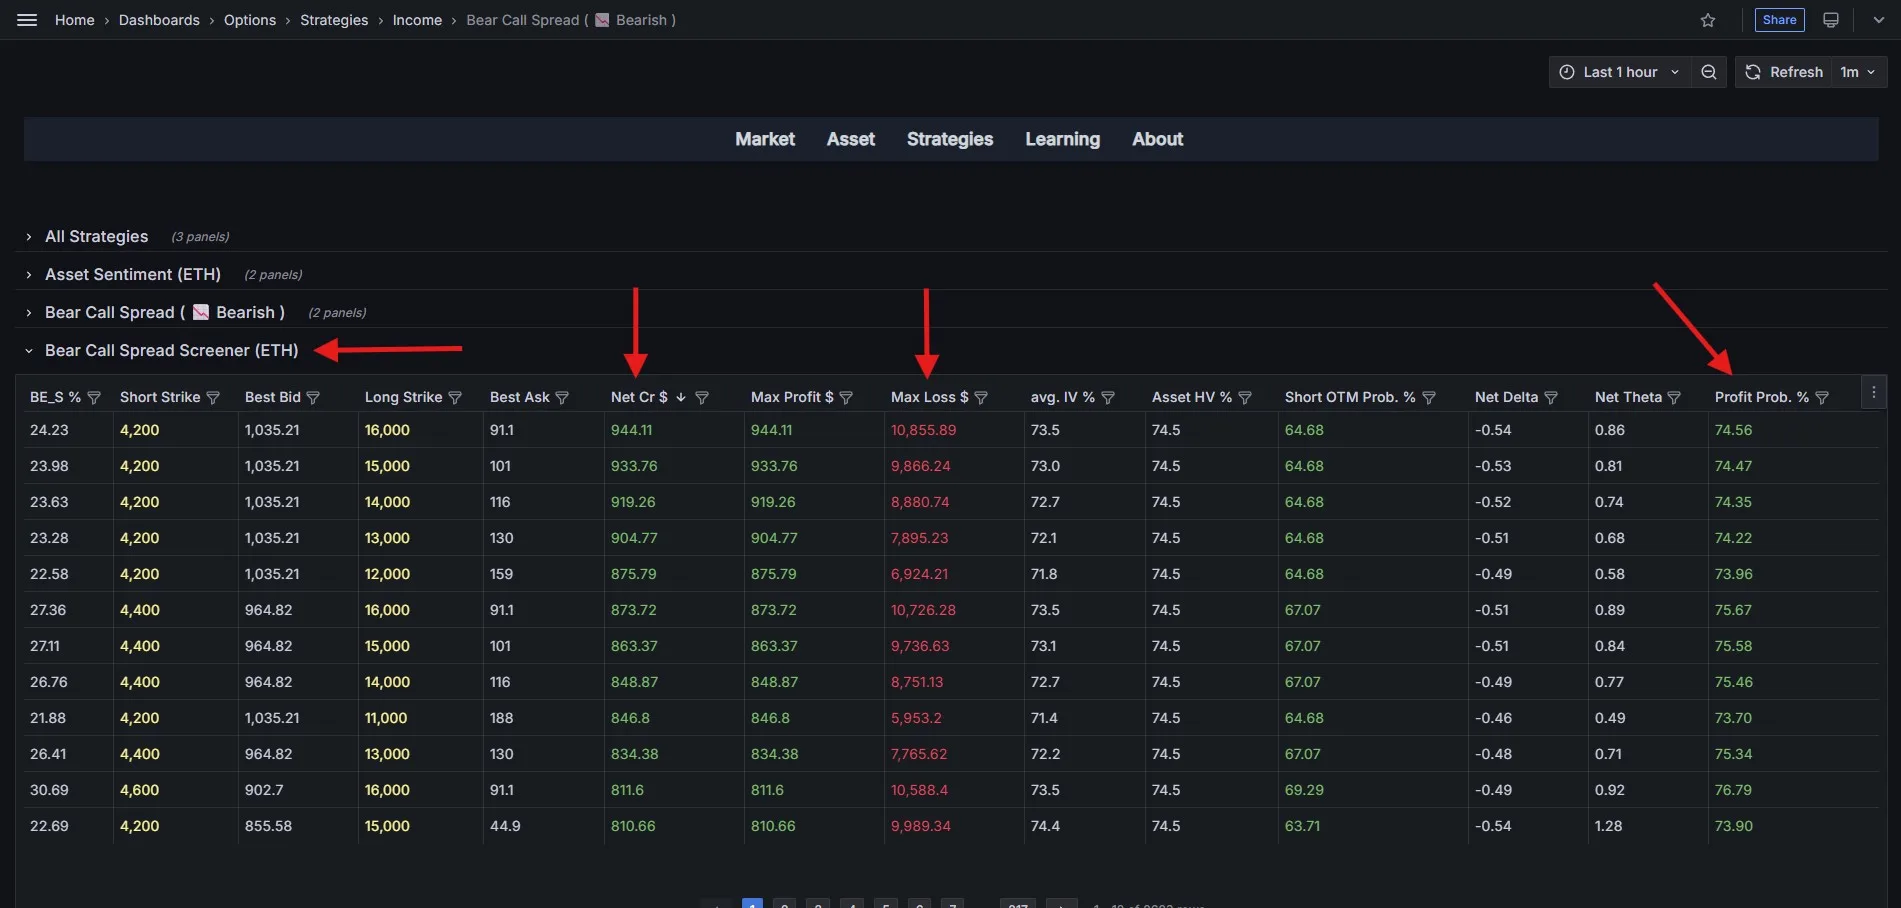Open the filter for Max Loss $ column

(x=981, y=398)
